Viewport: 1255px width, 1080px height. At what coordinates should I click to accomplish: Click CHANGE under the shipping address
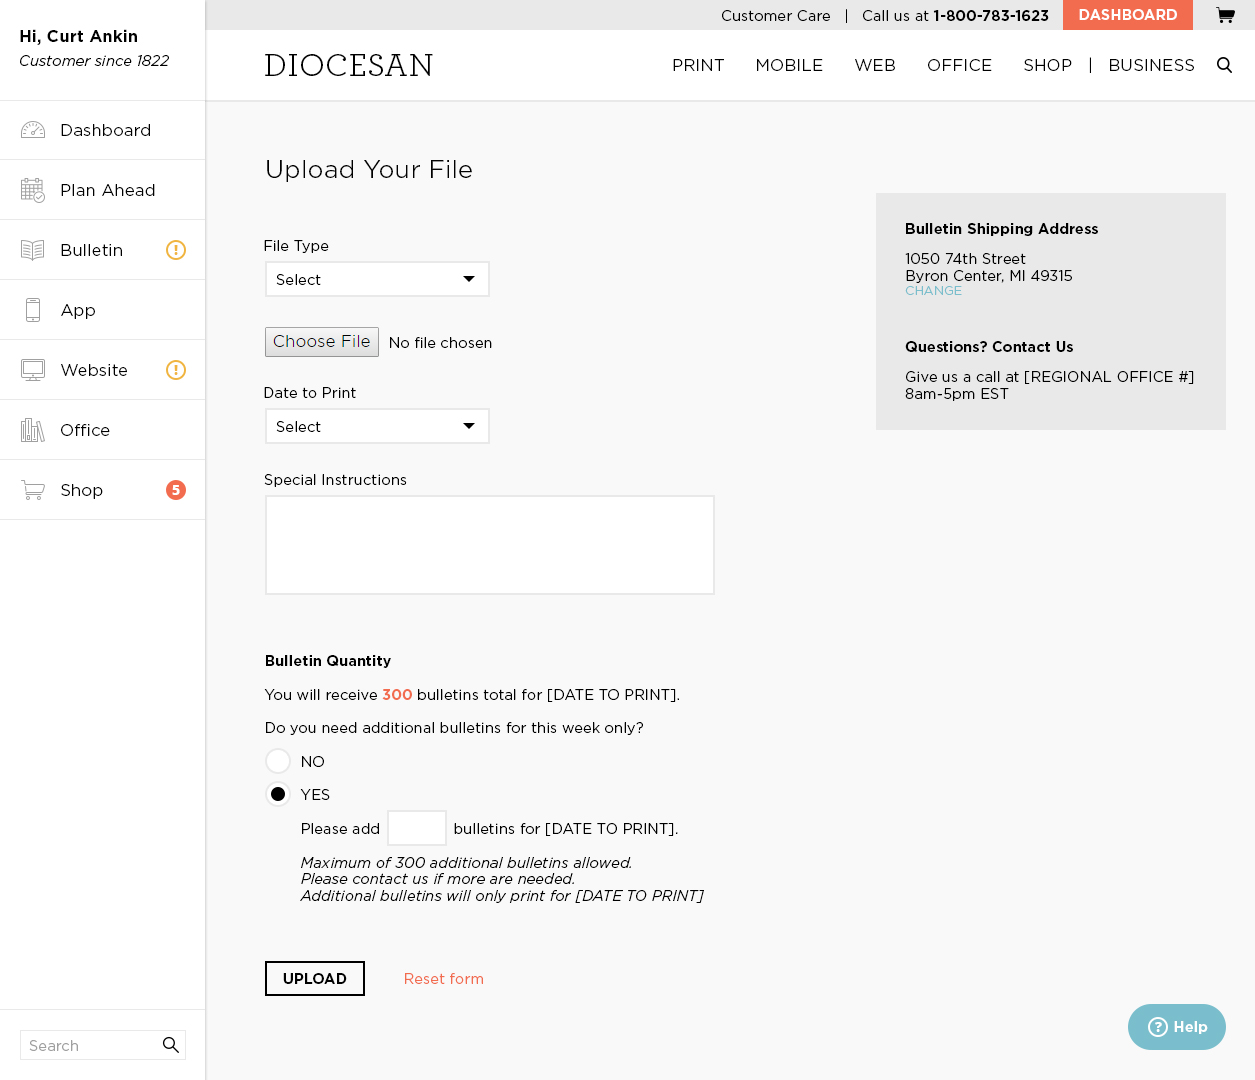click(x=933, y=291)
